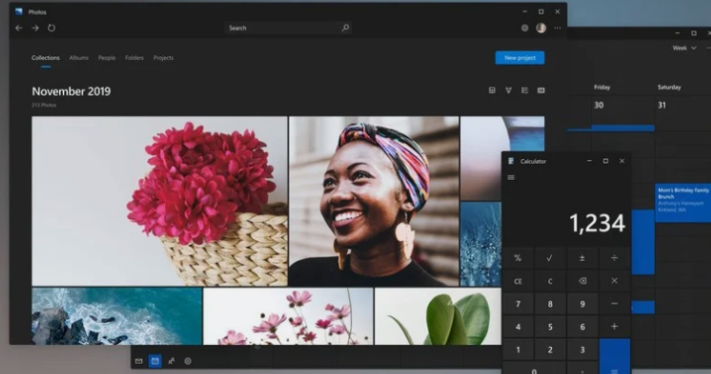Click the plus key in Calculator
711x374 pixels.
click(x=614, y=326)
